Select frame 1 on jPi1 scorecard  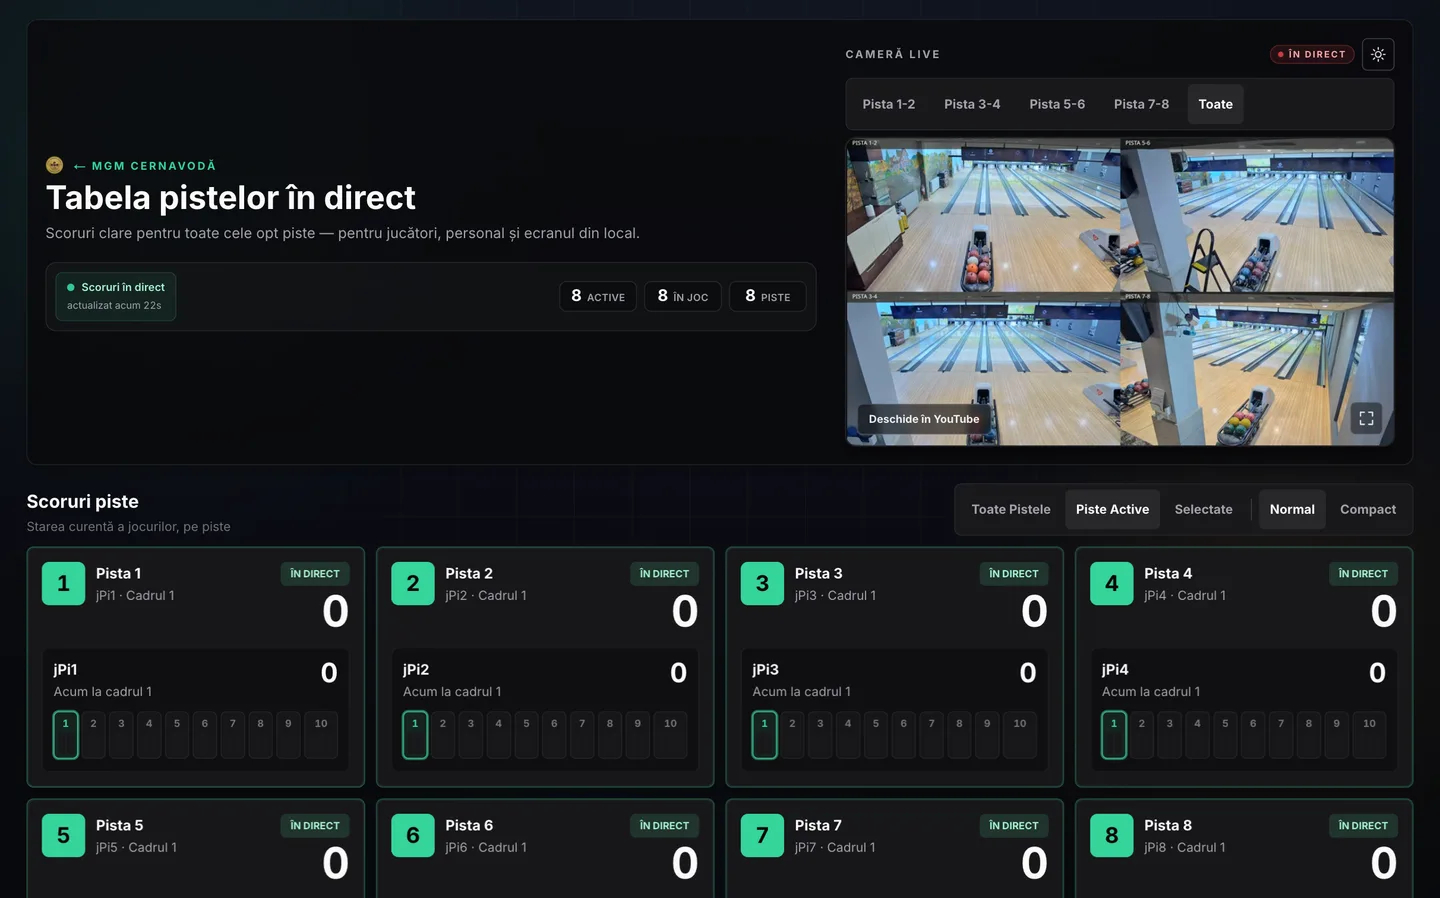(66, 735)
